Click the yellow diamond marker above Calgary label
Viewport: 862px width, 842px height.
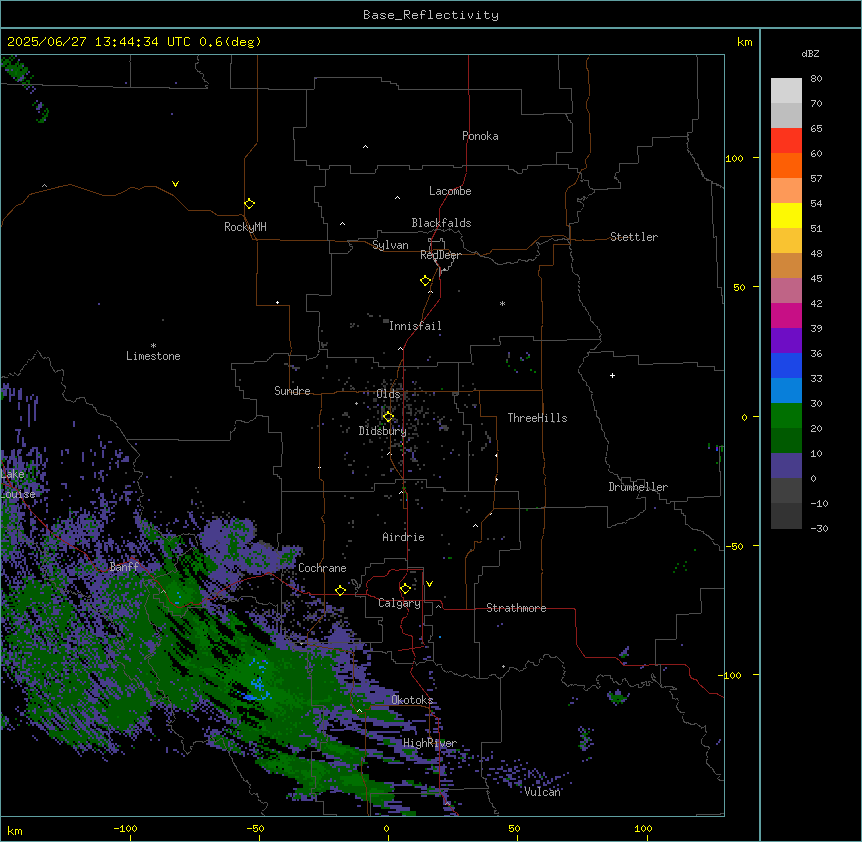[405, 589]
